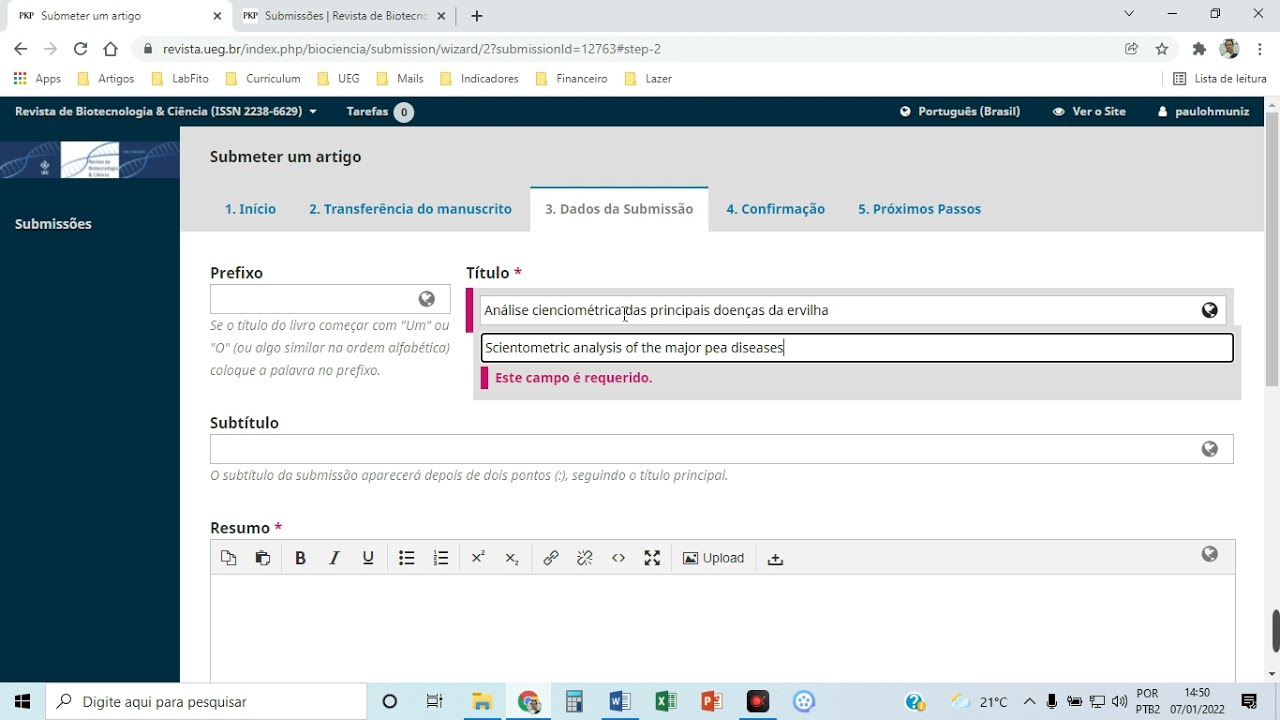
Task: Click the English title input field
Action: [857, 348]
